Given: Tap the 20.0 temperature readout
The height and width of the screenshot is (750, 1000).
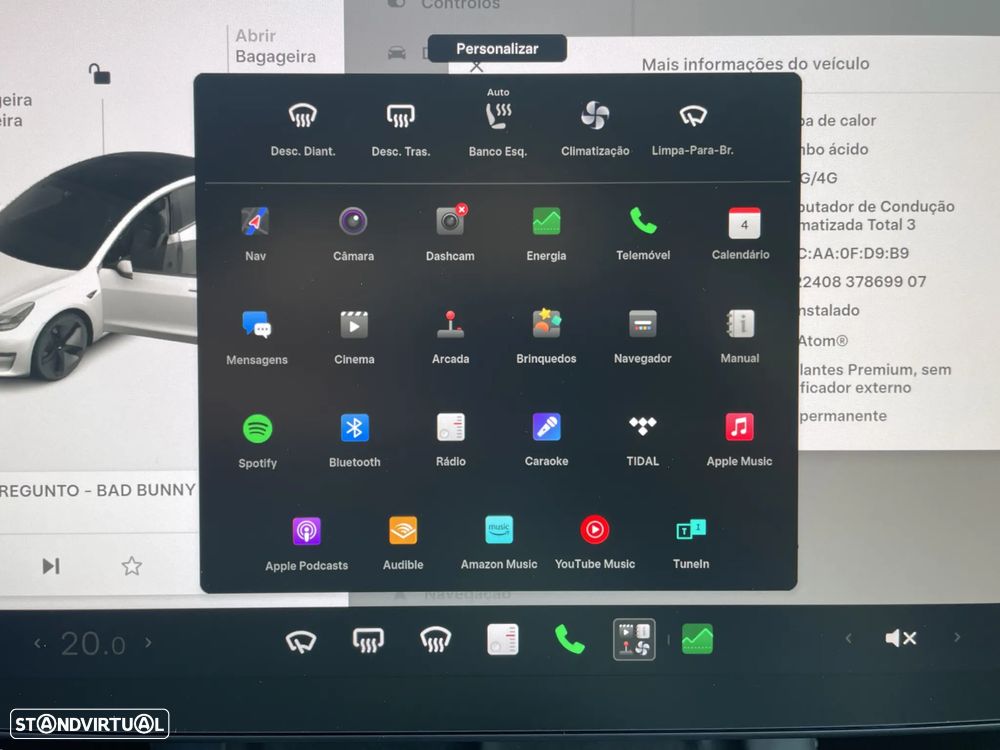Looking at the screenshot, I should pos(93,644).
